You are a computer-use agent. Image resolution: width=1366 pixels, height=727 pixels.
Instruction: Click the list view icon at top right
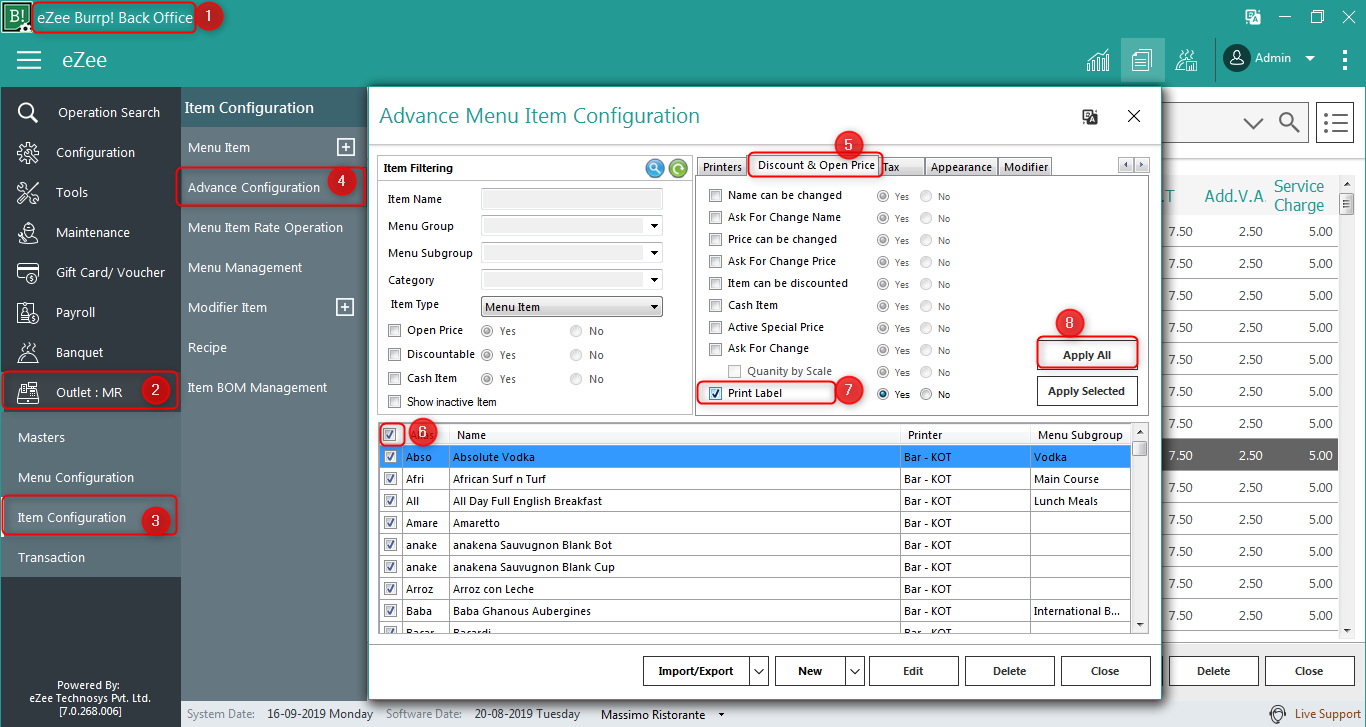1335,123
